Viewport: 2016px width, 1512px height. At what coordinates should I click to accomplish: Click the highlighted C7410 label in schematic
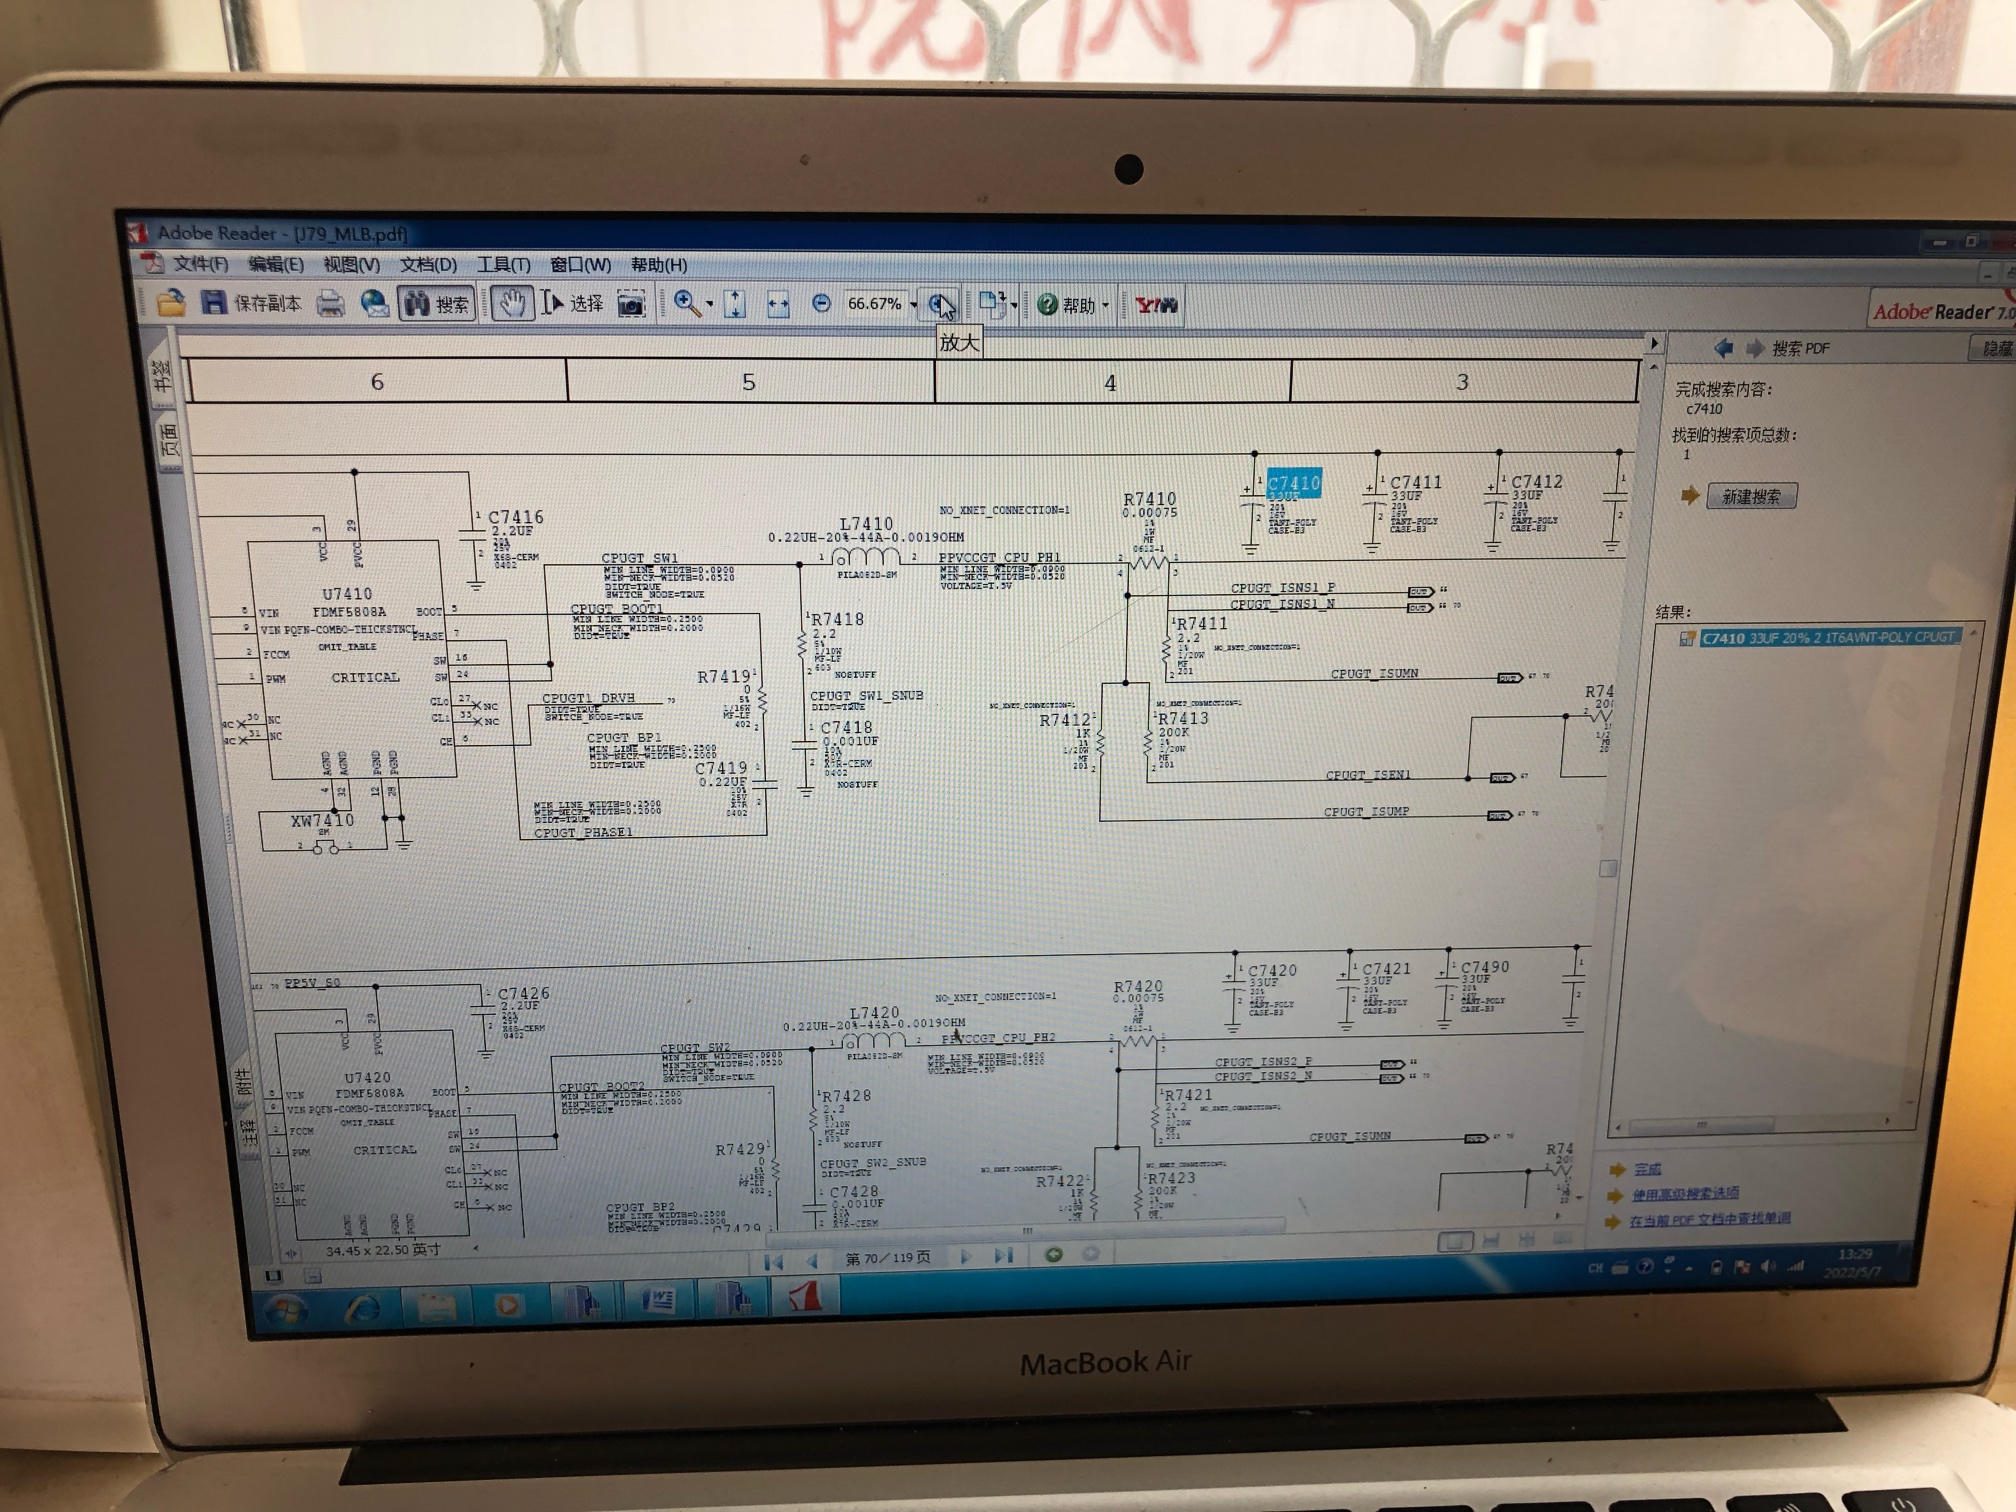(x=1294, y=483)
